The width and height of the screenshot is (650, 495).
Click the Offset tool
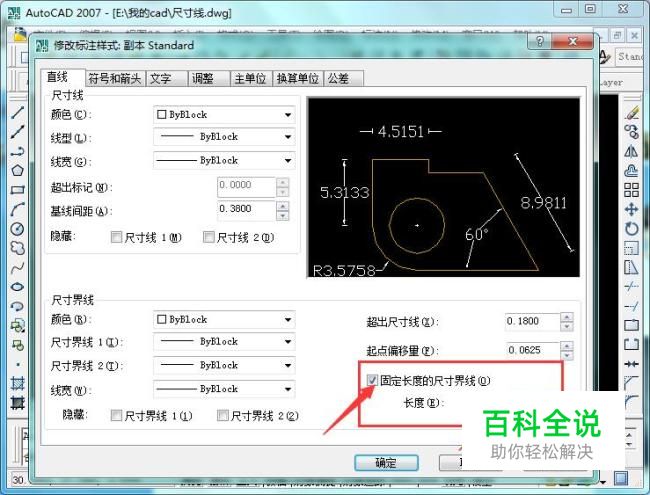point(631,170)
